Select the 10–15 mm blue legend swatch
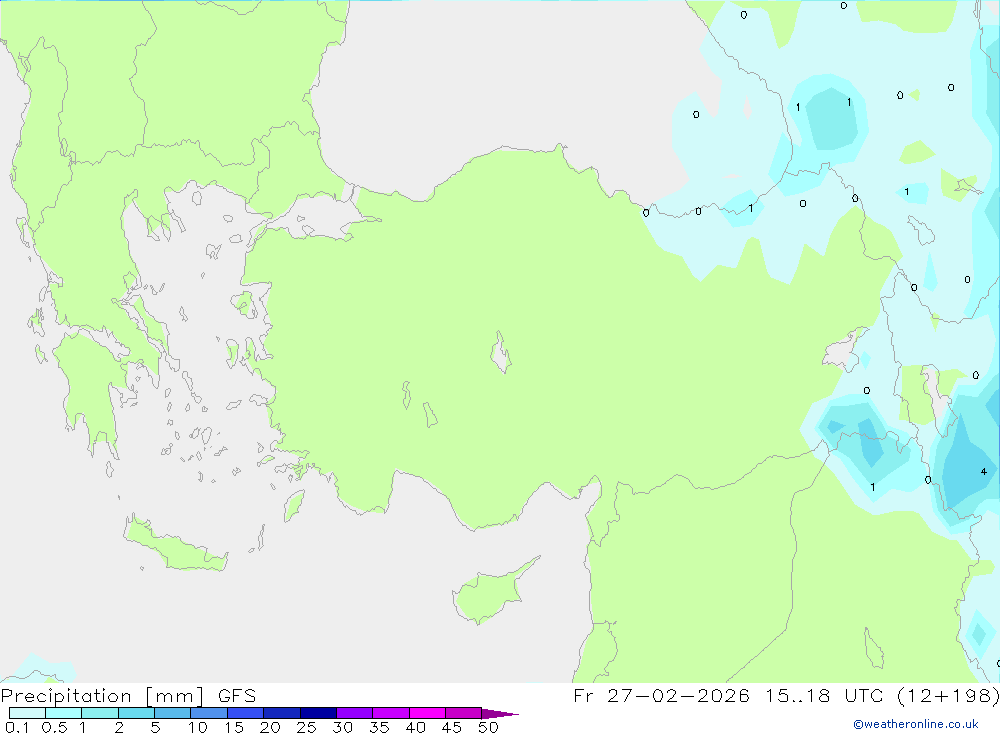 pyautogui.click(x=209, y=713)
